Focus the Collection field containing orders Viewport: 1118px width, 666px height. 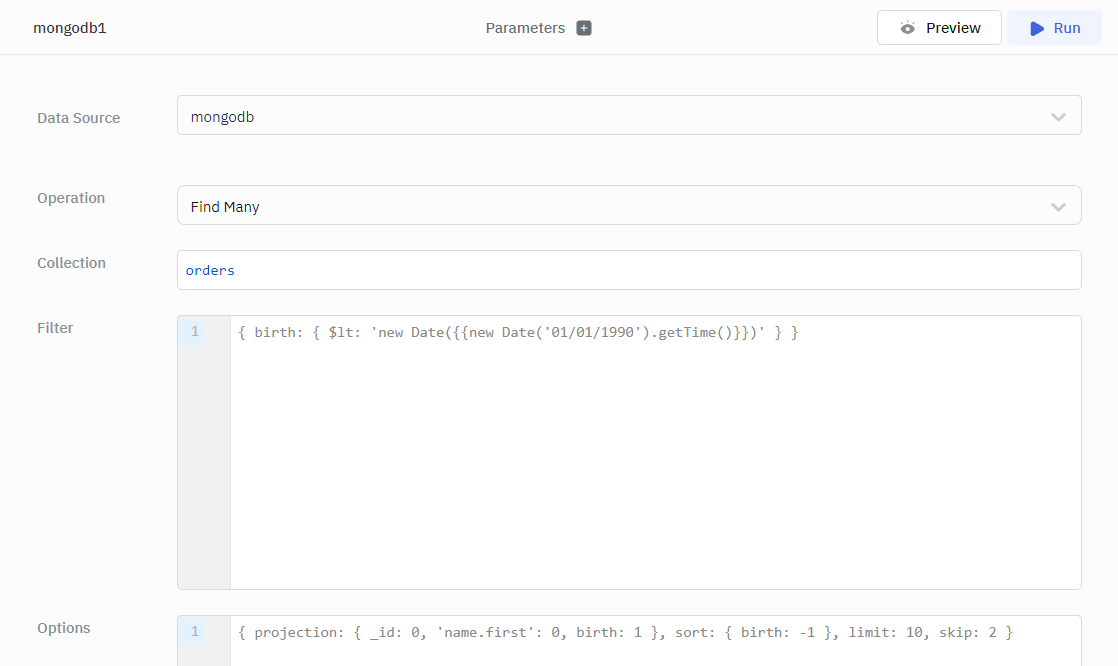coord(628,270)
